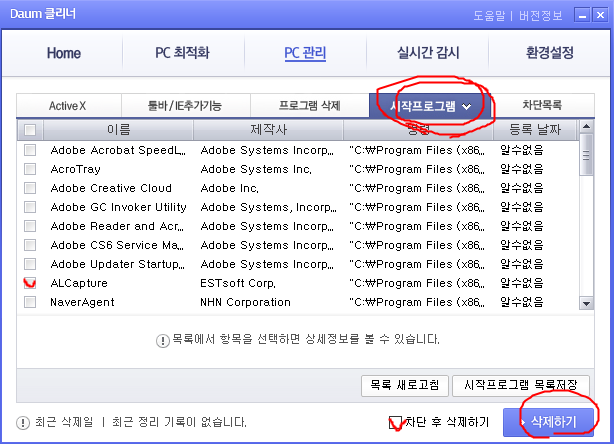Open 환경설정 tab
This screenshot has width=614, height=444.
549,53
